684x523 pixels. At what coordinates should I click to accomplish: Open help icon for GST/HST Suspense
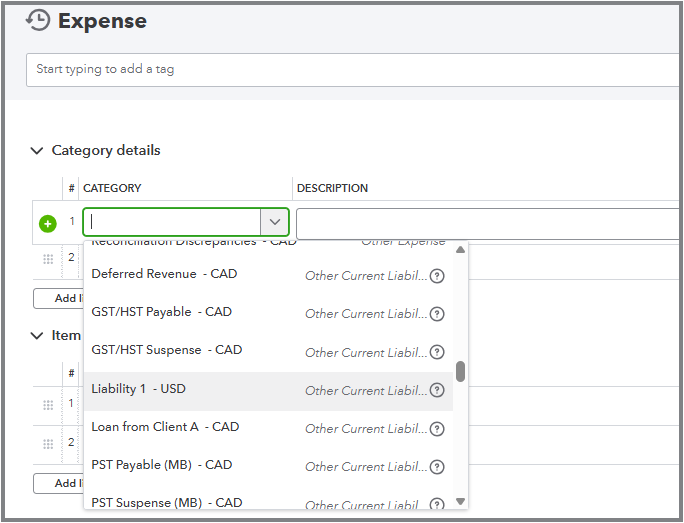click(437, 352)
